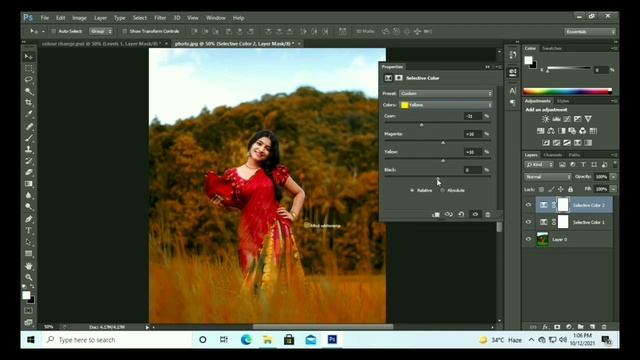640x360 pixels.
Task: Lock all on the selected layer
Action: [x=571, y=189]
